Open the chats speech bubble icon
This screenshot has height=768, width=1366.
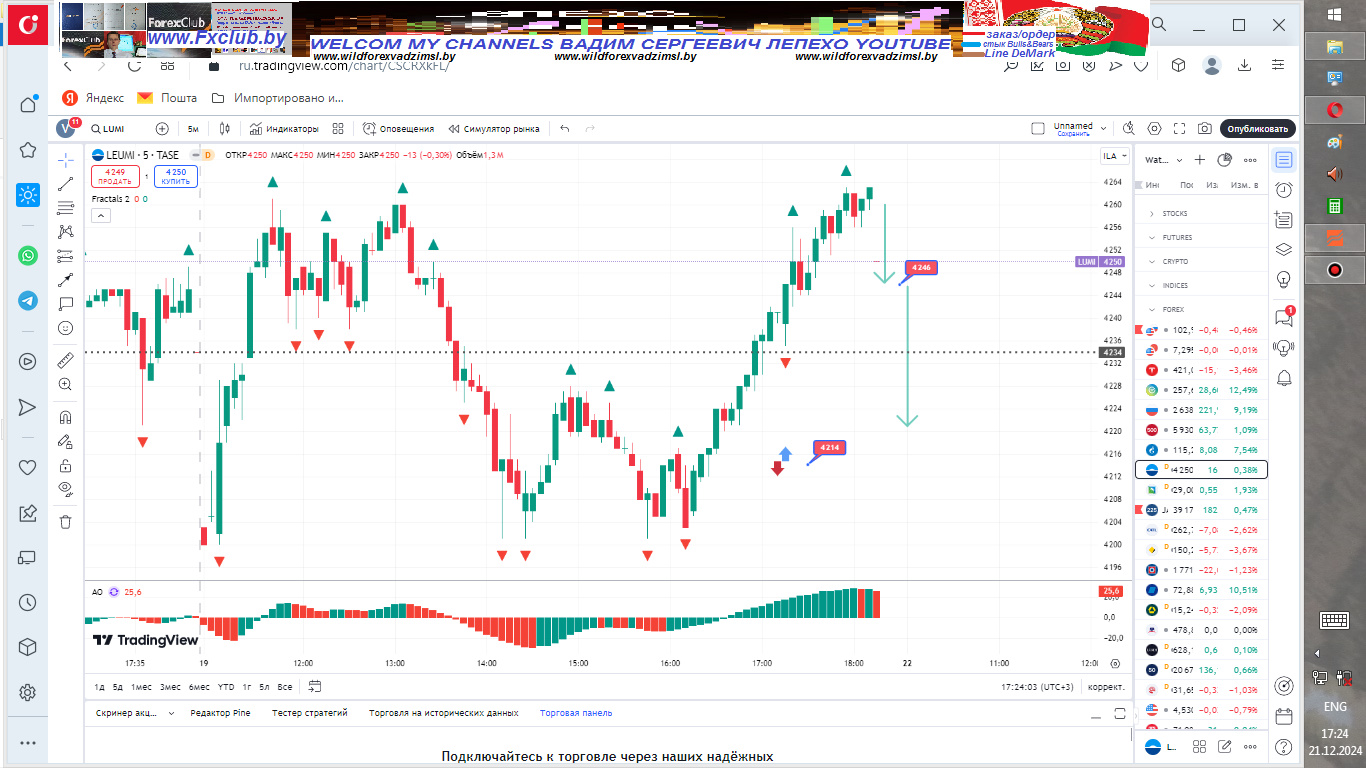coord(1284,318)
